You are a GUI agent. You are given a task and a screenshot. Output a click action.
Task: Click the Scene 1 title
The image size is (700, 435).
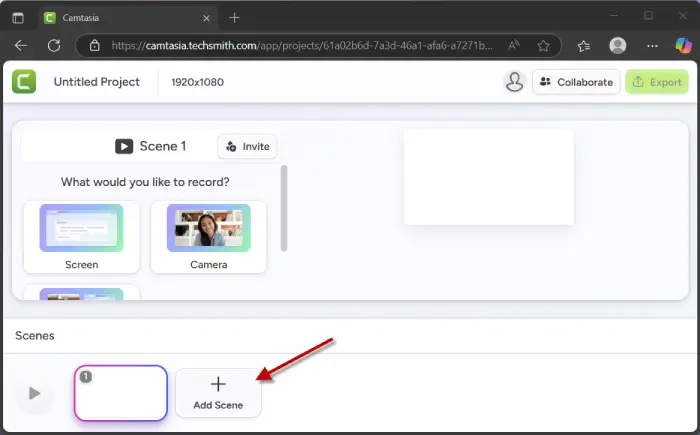tap(162, 146)
